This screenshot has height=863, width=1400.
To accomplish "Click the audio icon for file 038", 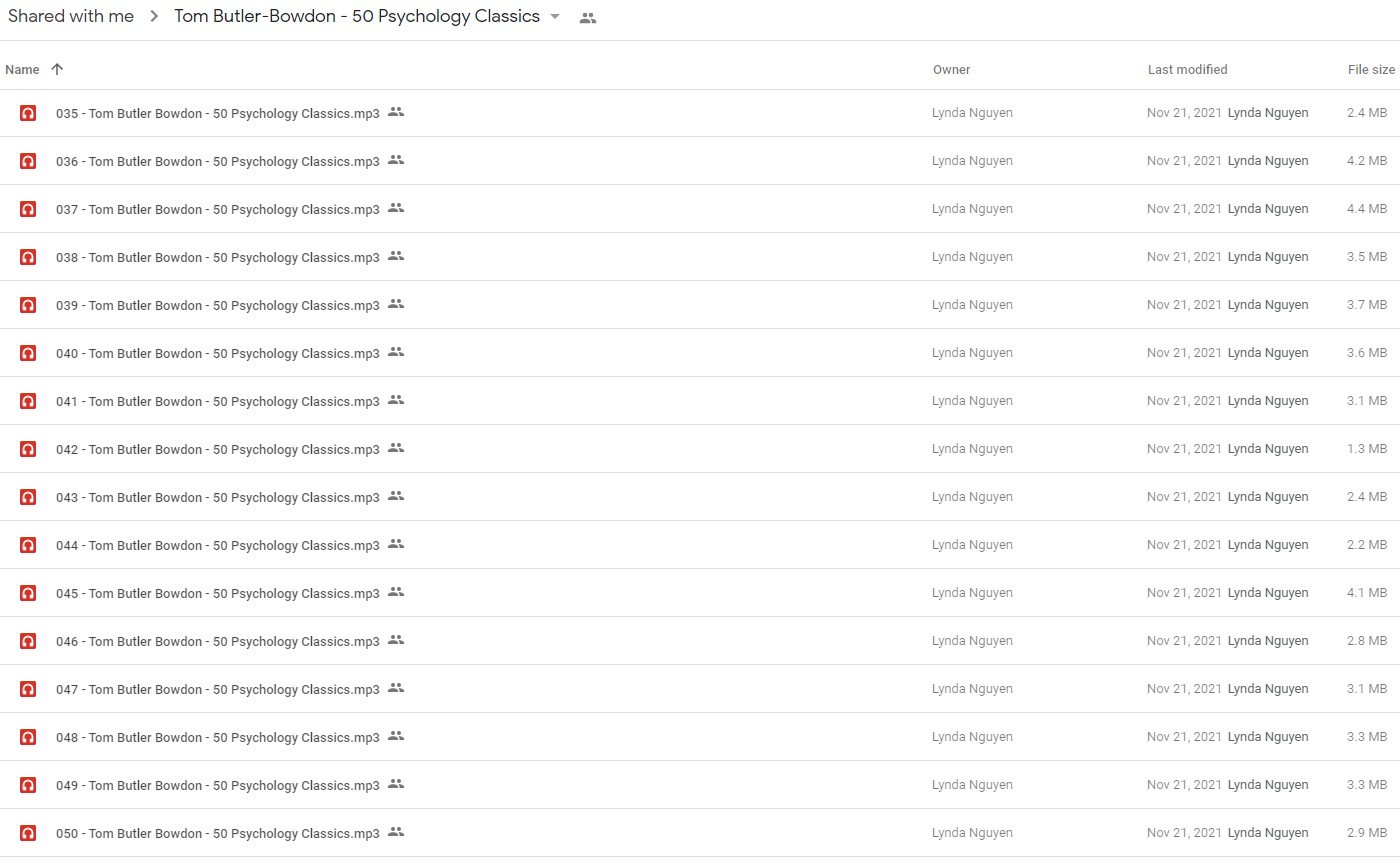I will [28, 257].
